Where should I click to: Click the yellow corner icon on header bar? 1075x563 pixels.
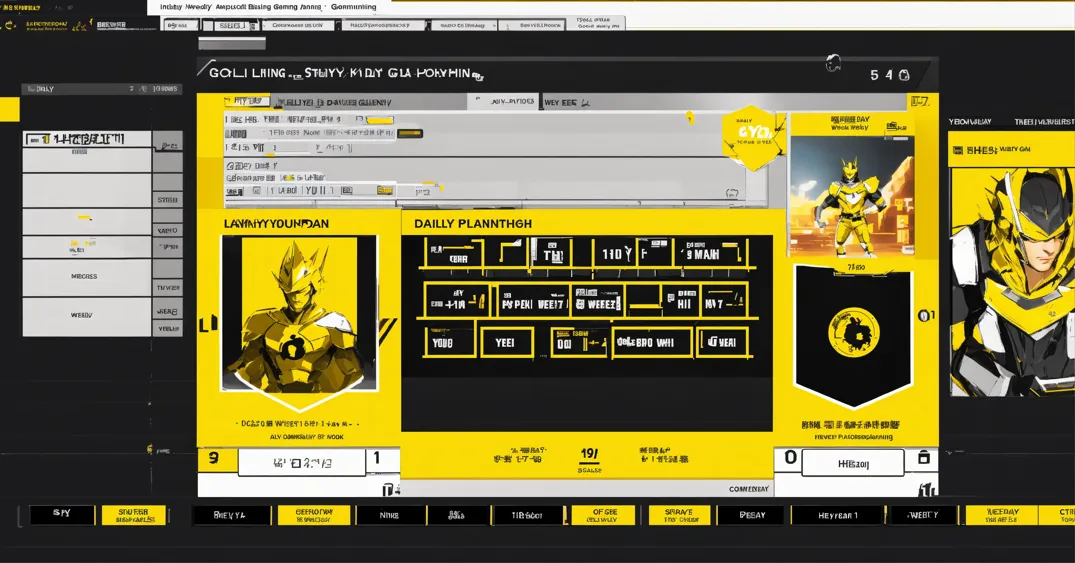pyautogui.click(x=918, y=102)
